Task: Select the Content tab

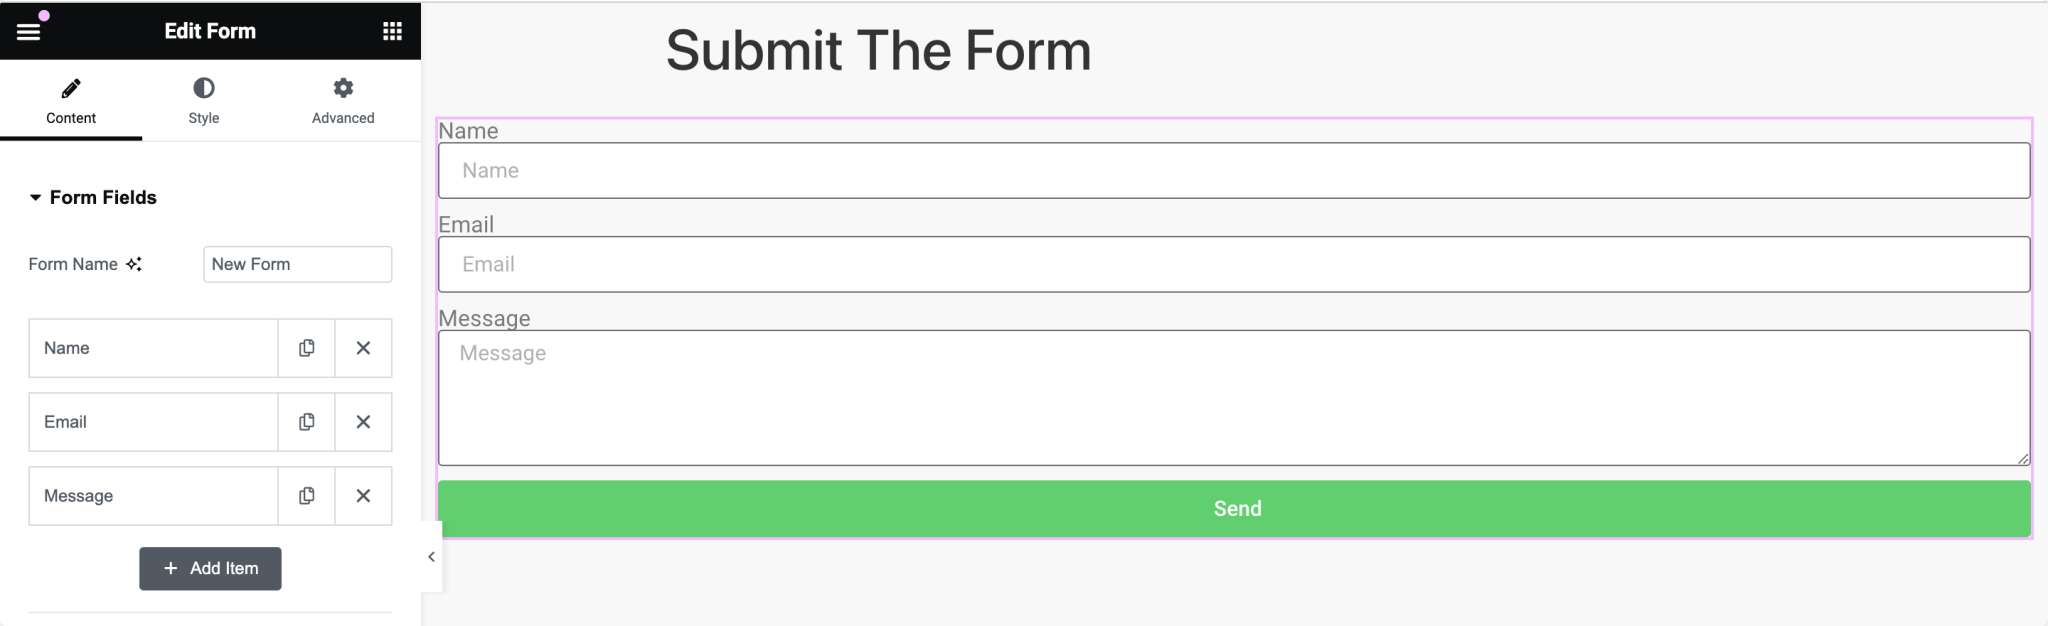Action: 70,100
